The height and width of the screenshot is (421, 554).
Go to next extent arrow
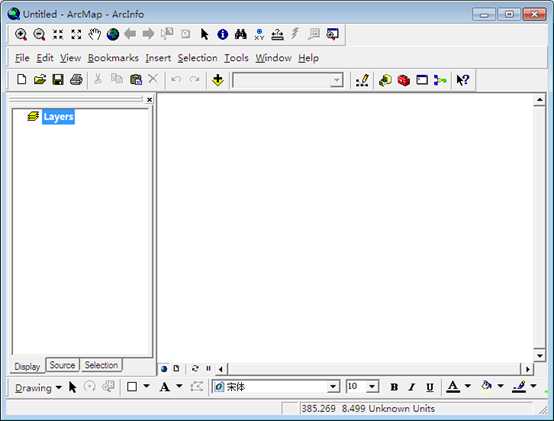(x=148, y=34)
